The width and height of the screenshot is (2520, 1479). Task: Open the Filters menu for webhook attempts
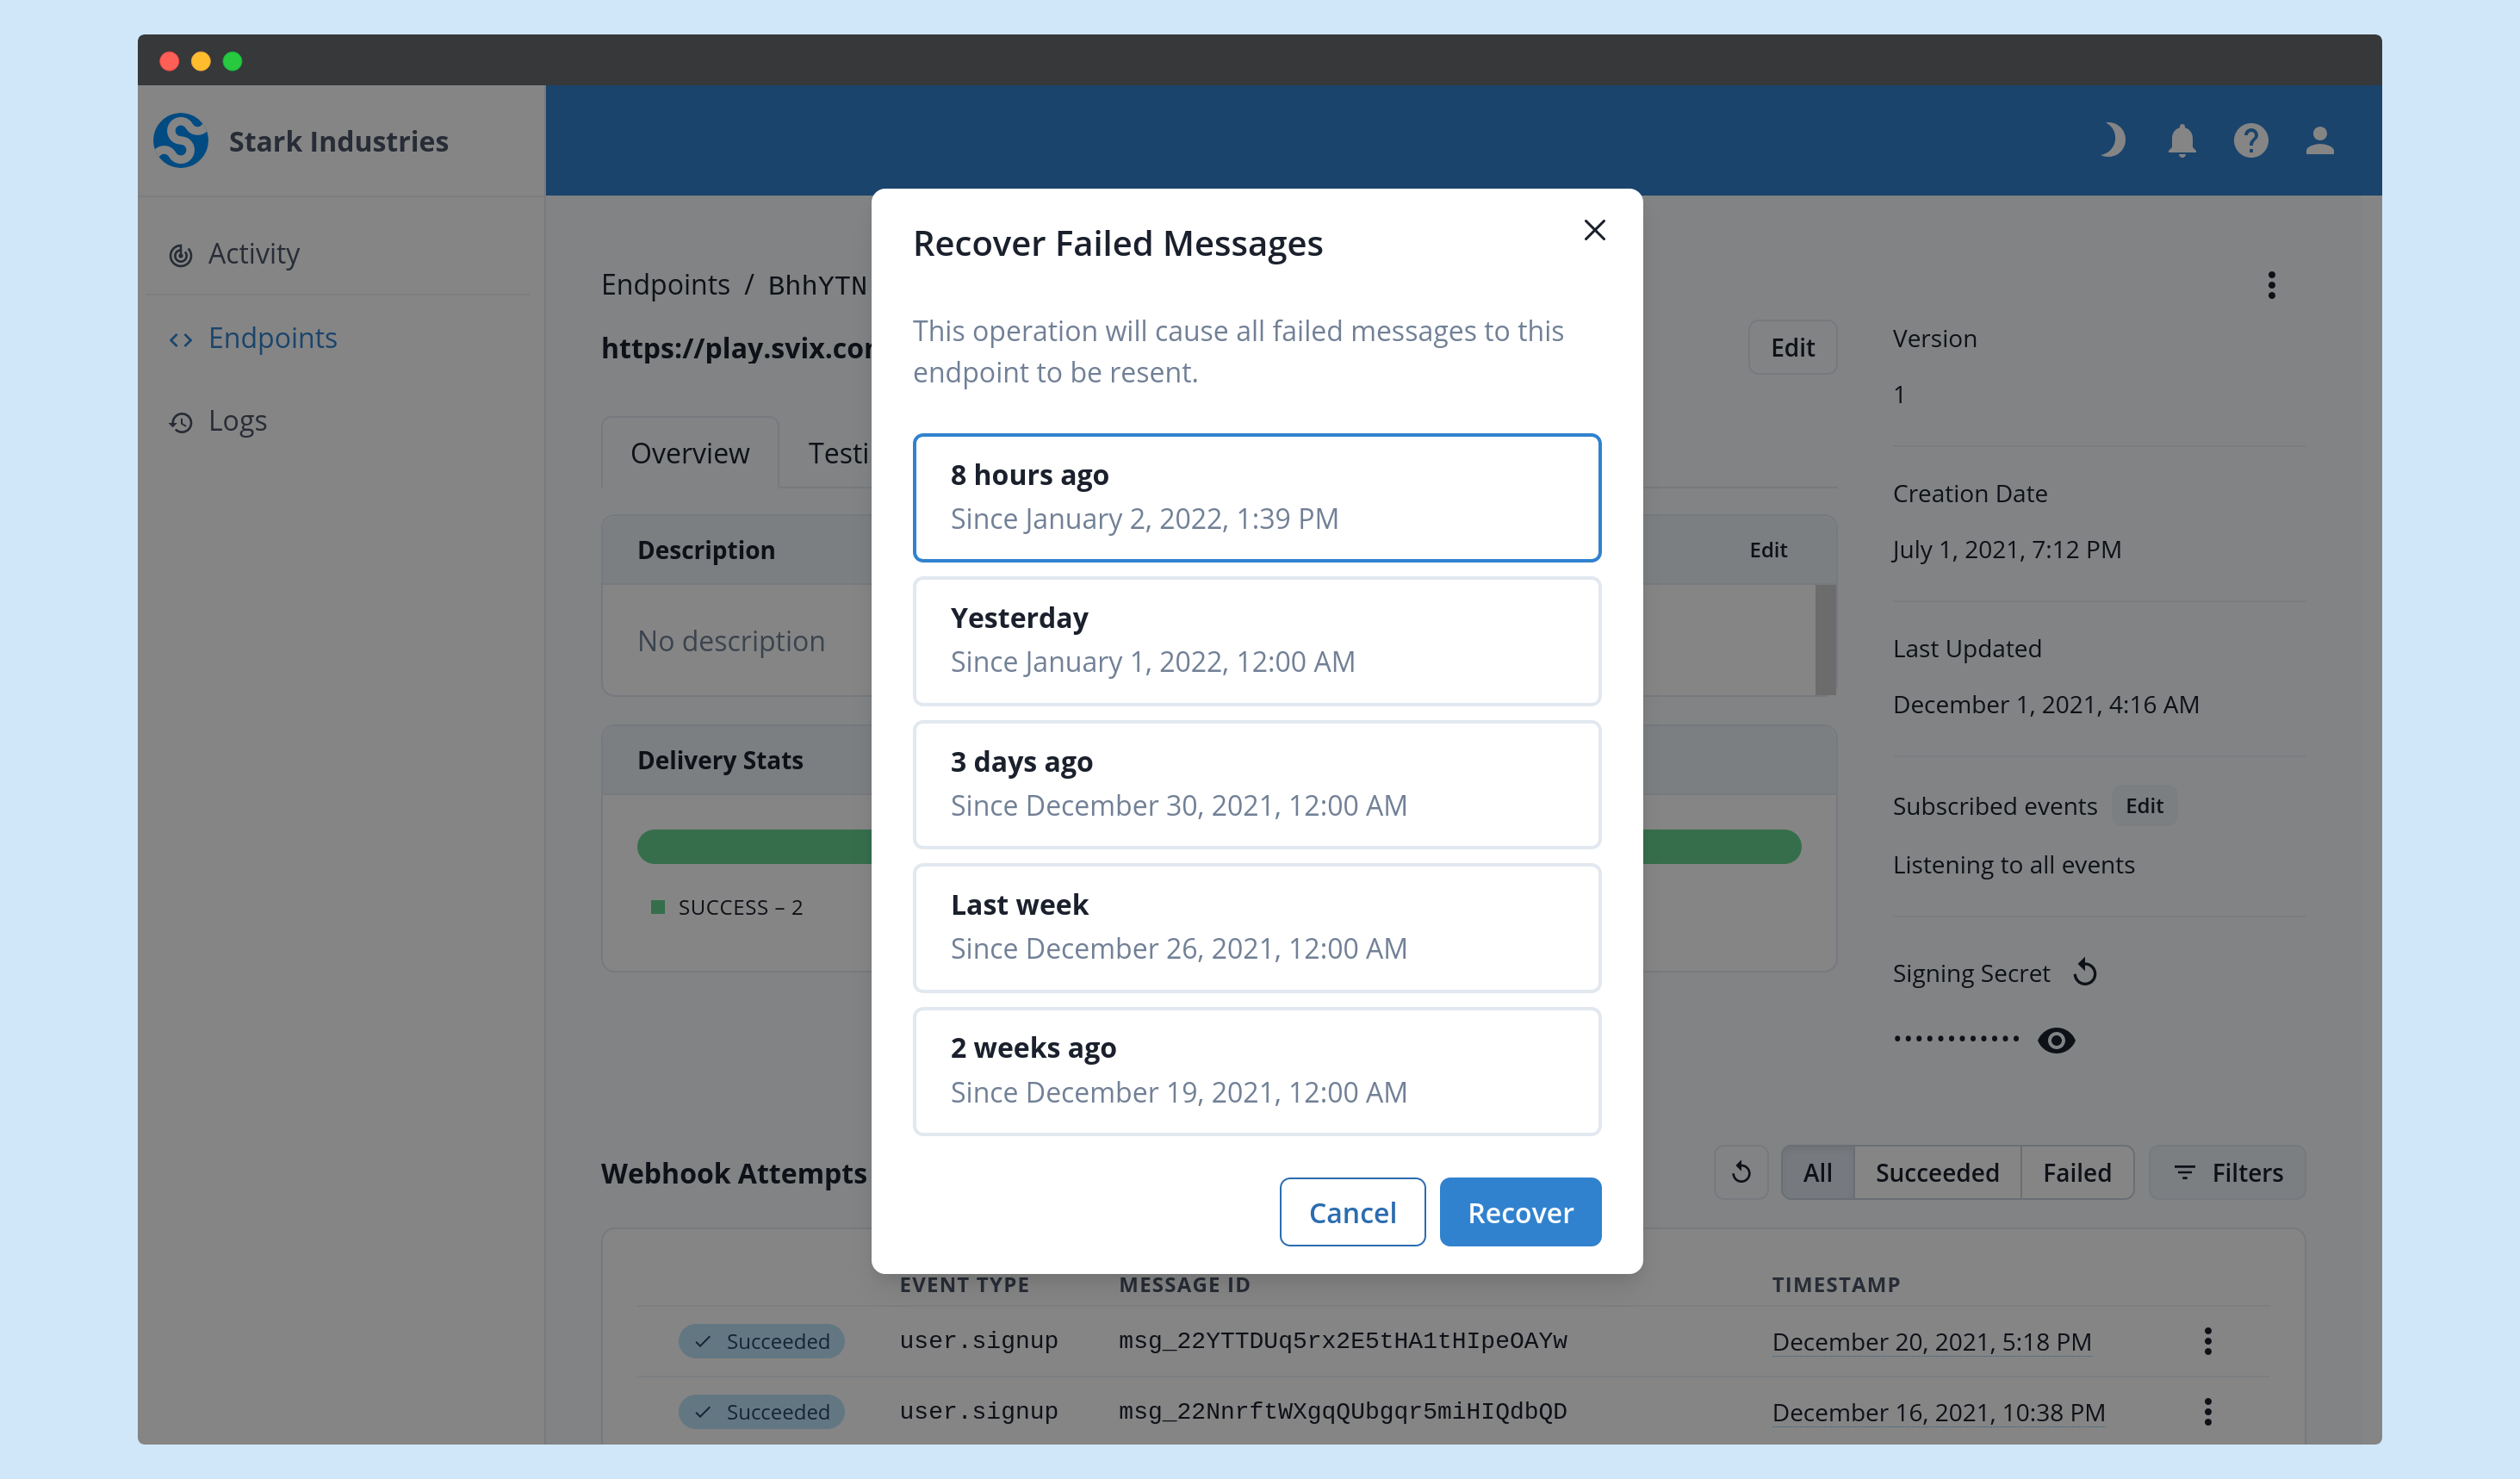coord(2228,1172)
